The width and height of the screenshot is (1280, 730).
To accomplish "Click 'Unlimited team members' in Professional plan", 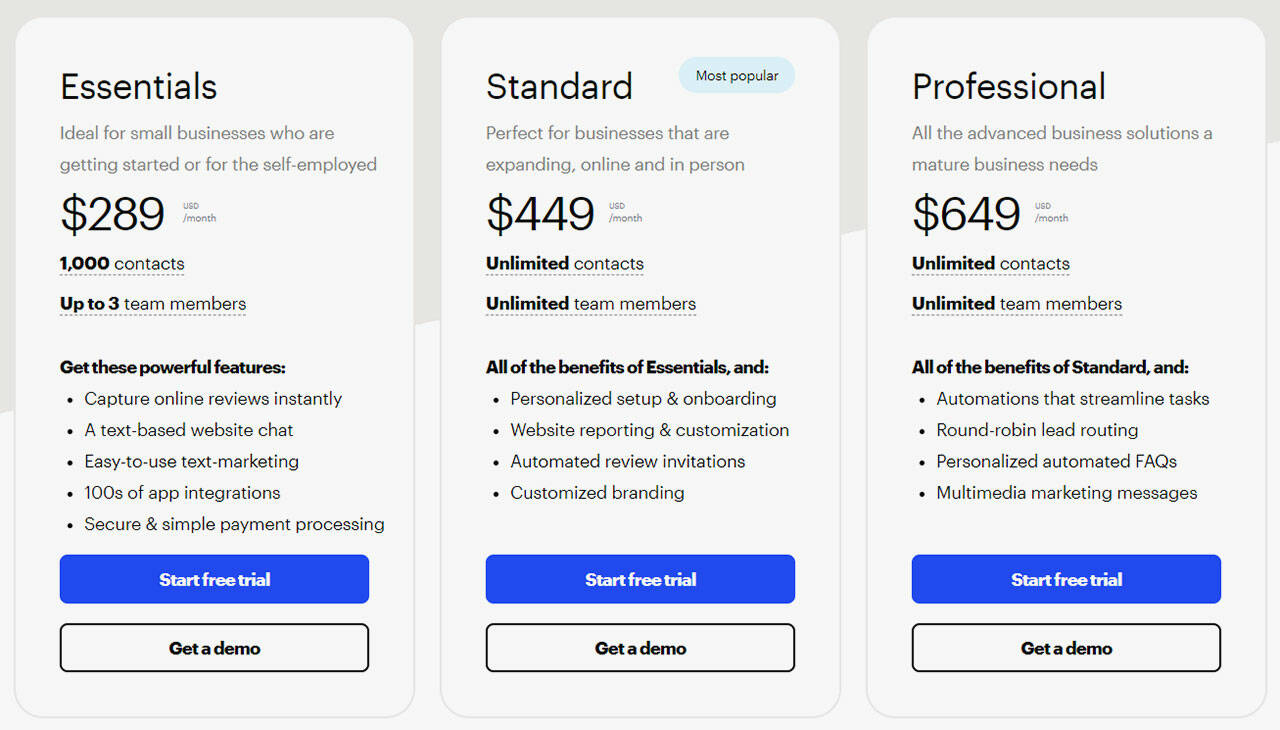I will 1017,304.
